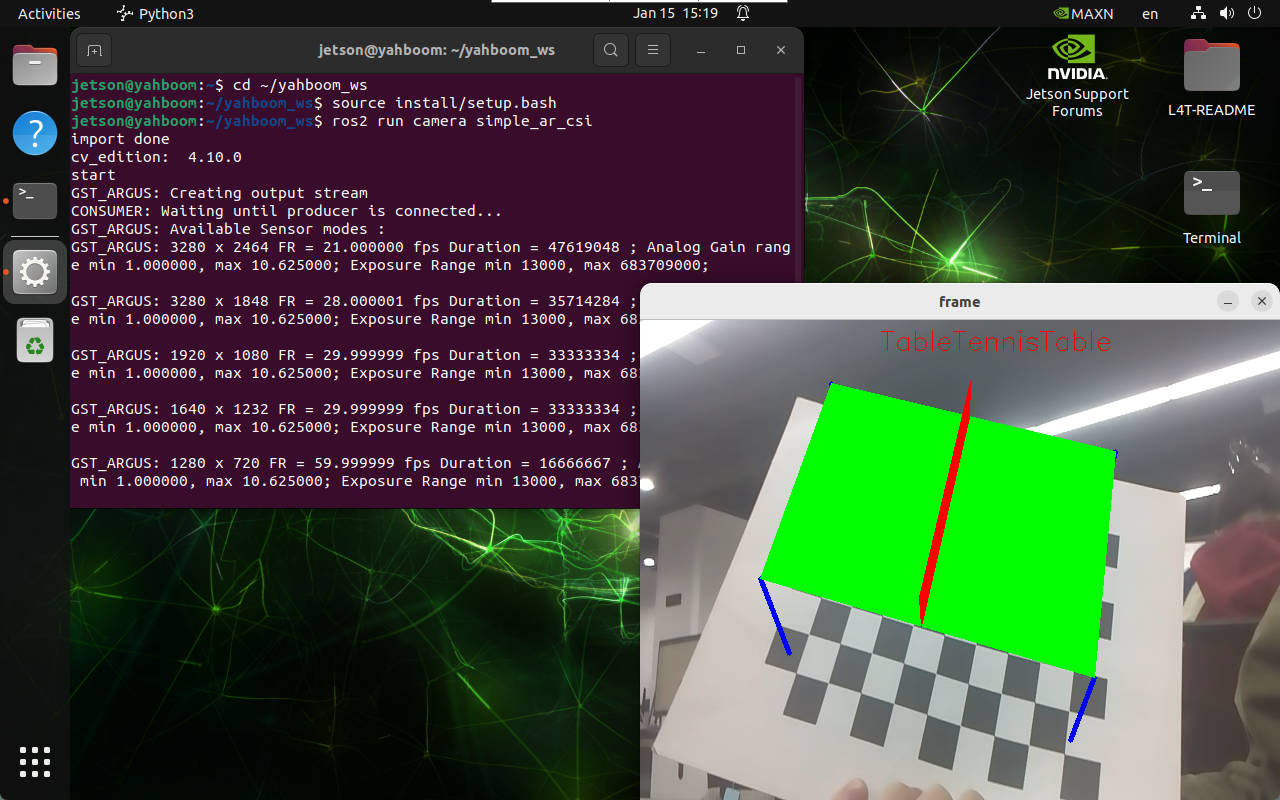Open Settings gear in the dock
This screenshot has height=800, width=1280.
point(35,271)
